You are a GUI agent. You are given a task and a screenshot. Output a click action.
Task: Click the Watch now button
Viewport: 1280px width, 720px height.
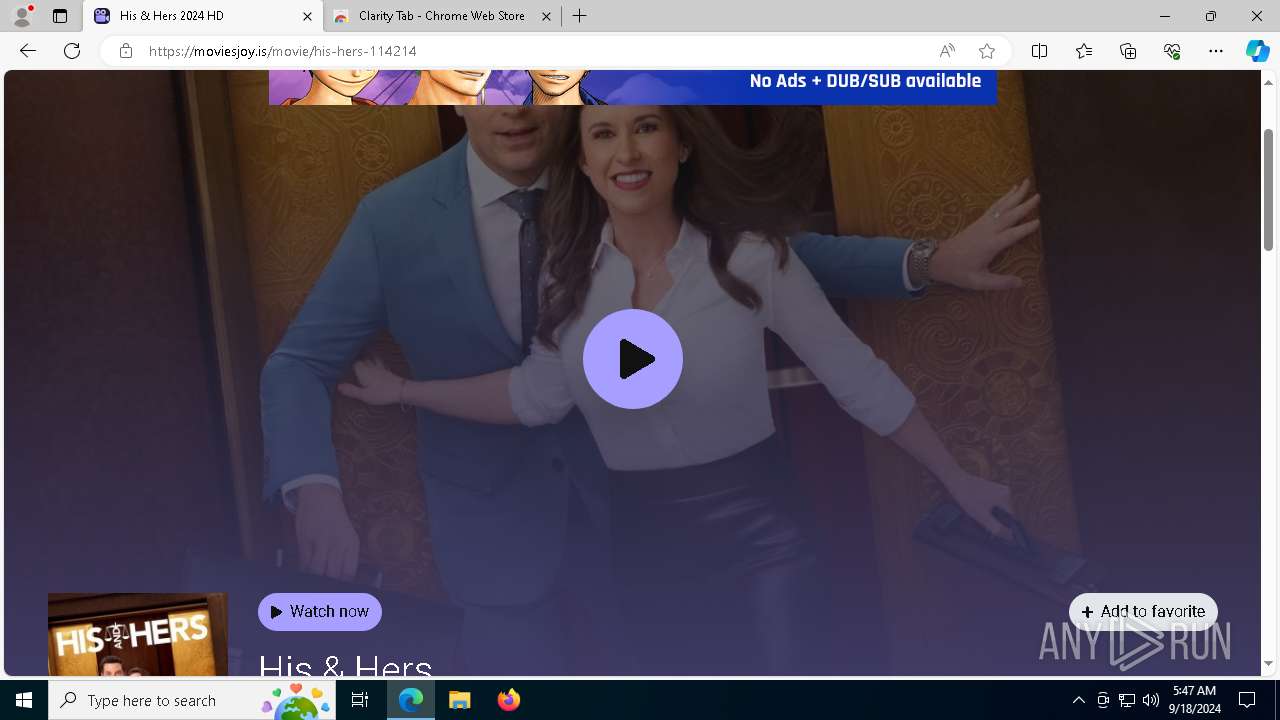tap(320, 612)
